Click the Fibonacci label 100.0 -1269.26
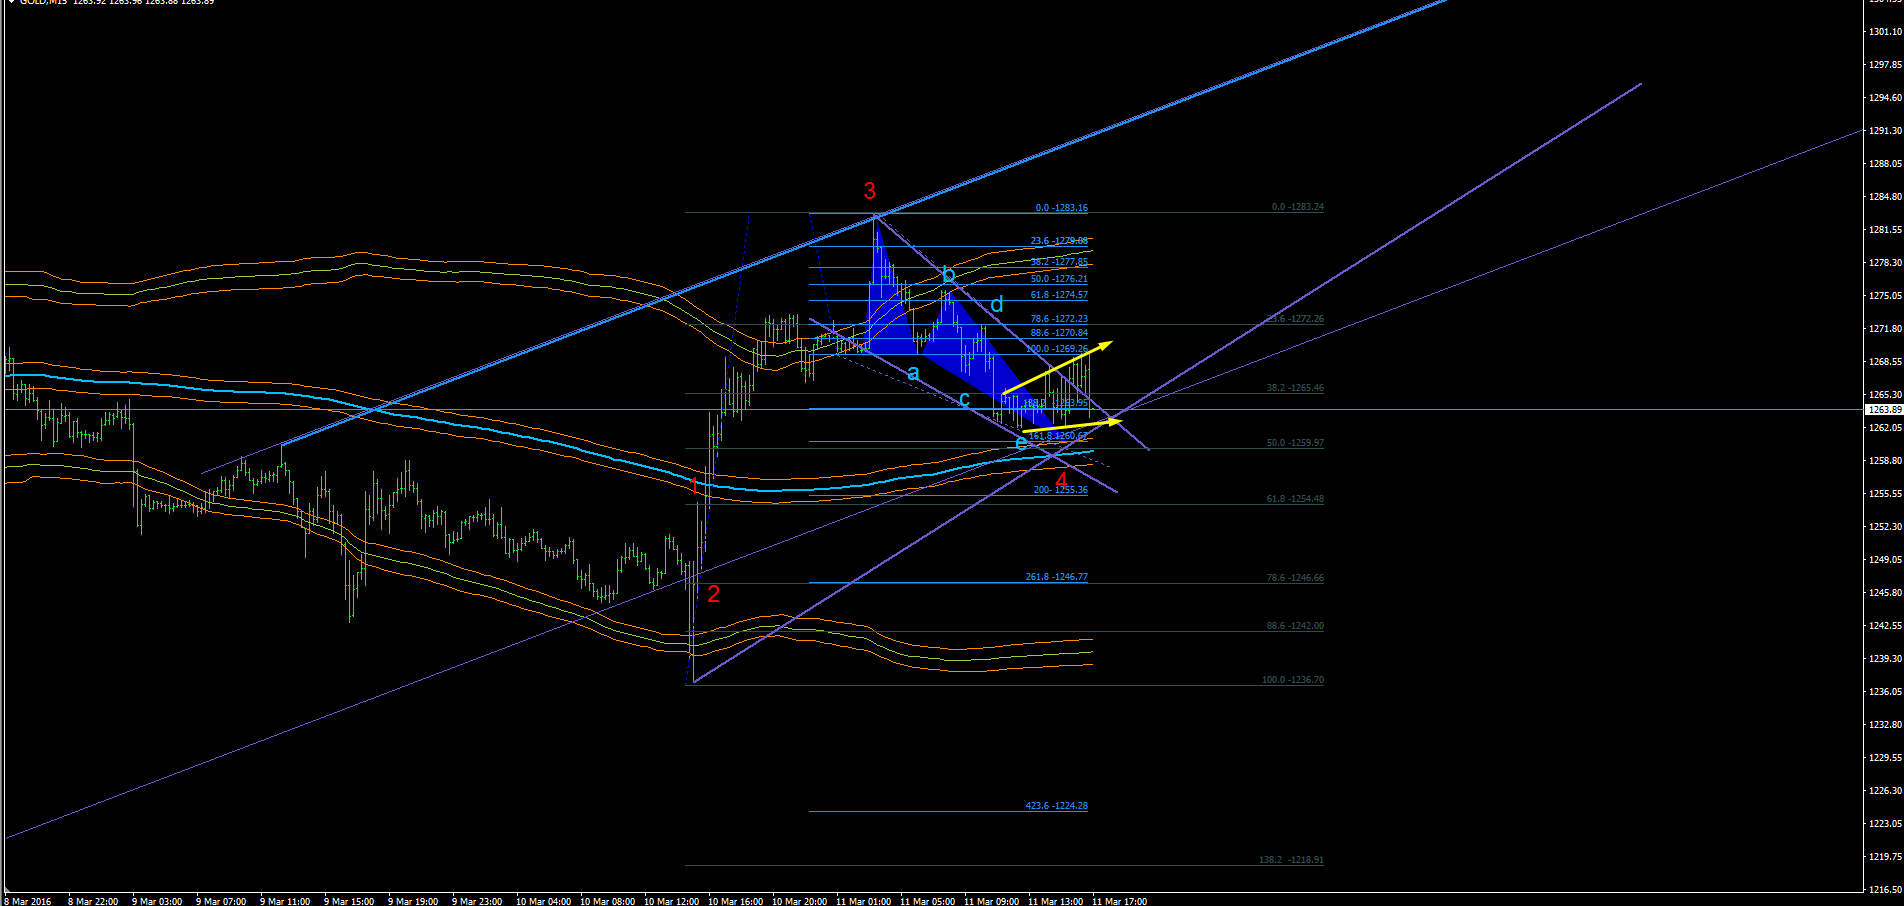The width and height of the screenshot is (1904, 906). pyautogui.click(x=1057, y=349)
